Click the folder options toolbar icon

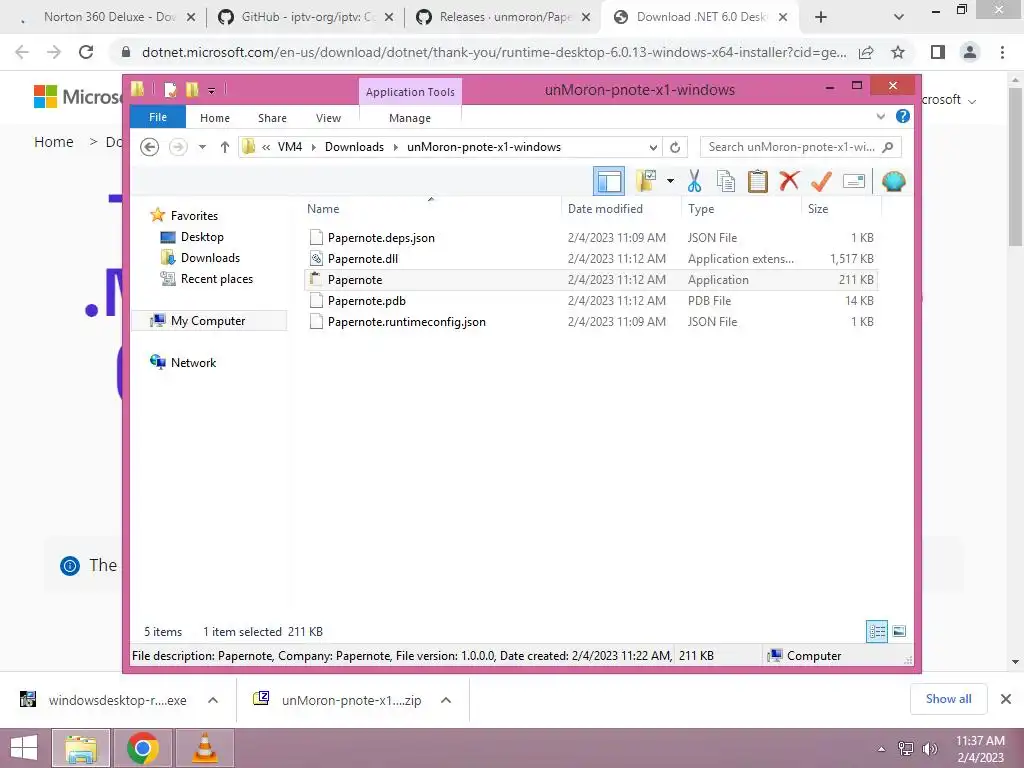646,182
